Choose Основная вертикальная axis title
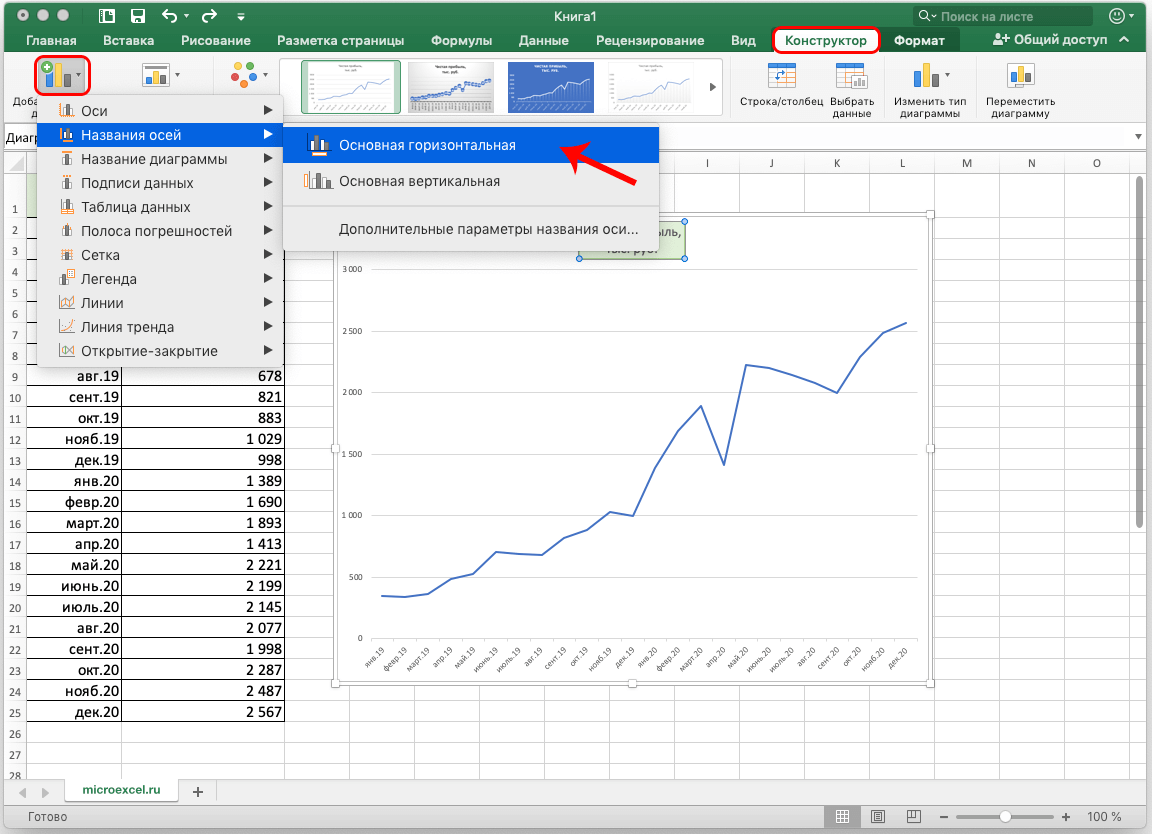The height and width of the screenshot is (834, 1152). click(x=471, y=181)
